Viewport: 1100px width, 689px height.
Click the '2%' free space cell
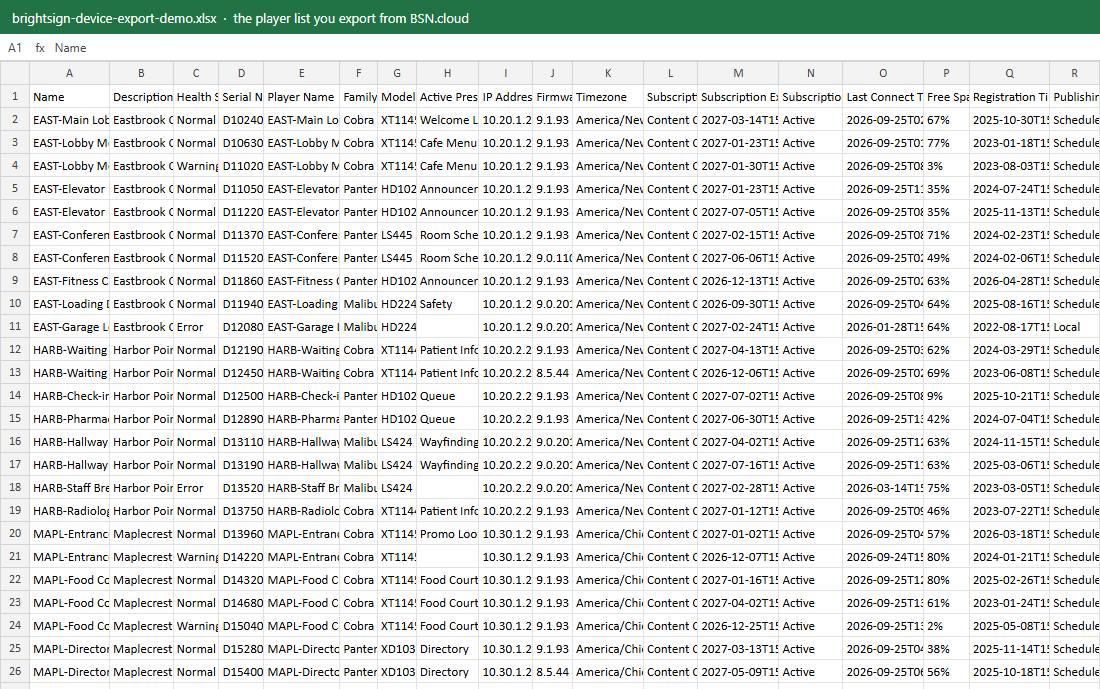point(946,626)
